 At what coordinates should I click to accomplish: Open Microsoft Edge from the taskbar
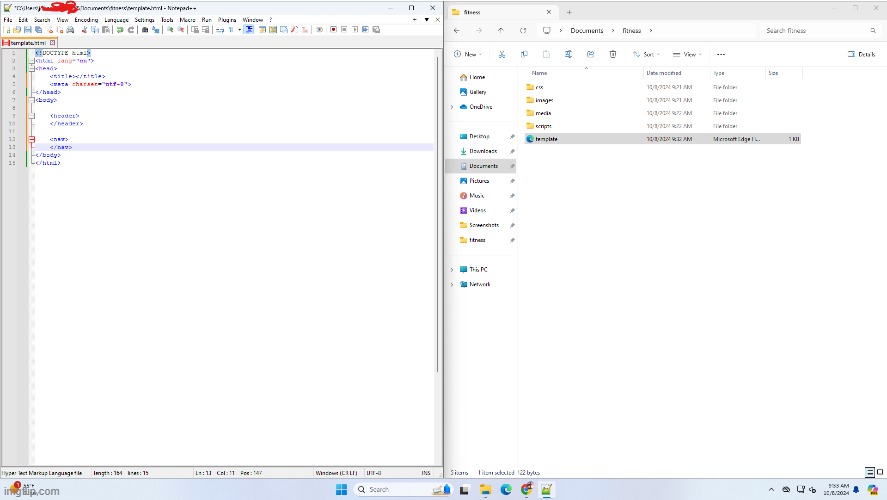point(506,489)
